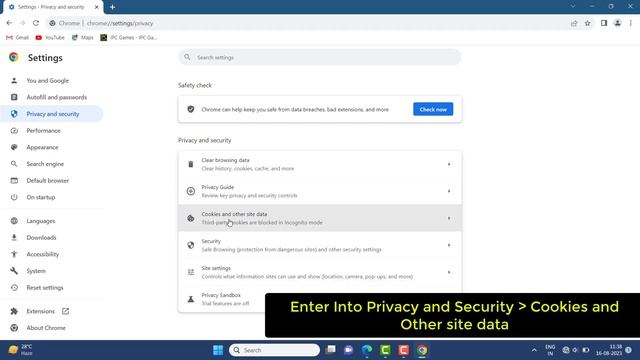Reload the settings page

36,23
